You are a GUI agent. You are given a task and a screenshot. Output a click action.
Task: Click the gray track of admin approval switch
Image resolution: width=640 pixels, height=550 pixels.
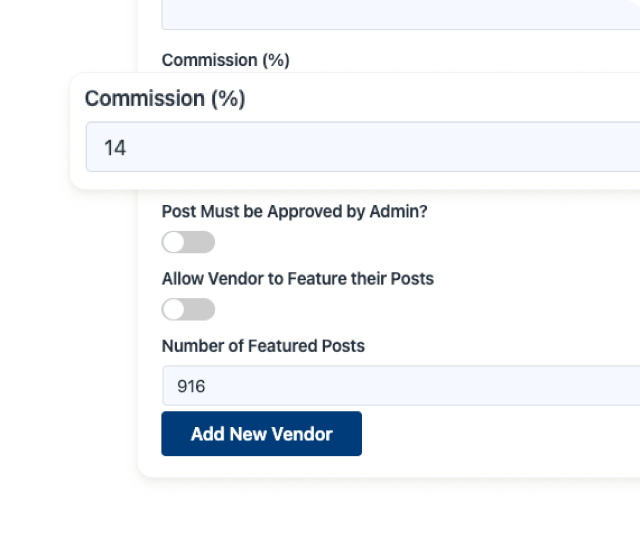tap(202, 242)
